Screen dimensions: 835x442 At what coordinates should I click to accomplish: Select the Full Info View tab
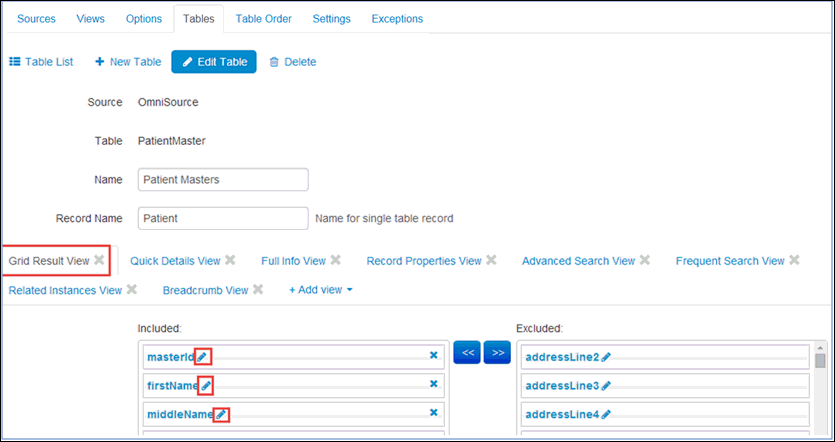click(293, 261)
